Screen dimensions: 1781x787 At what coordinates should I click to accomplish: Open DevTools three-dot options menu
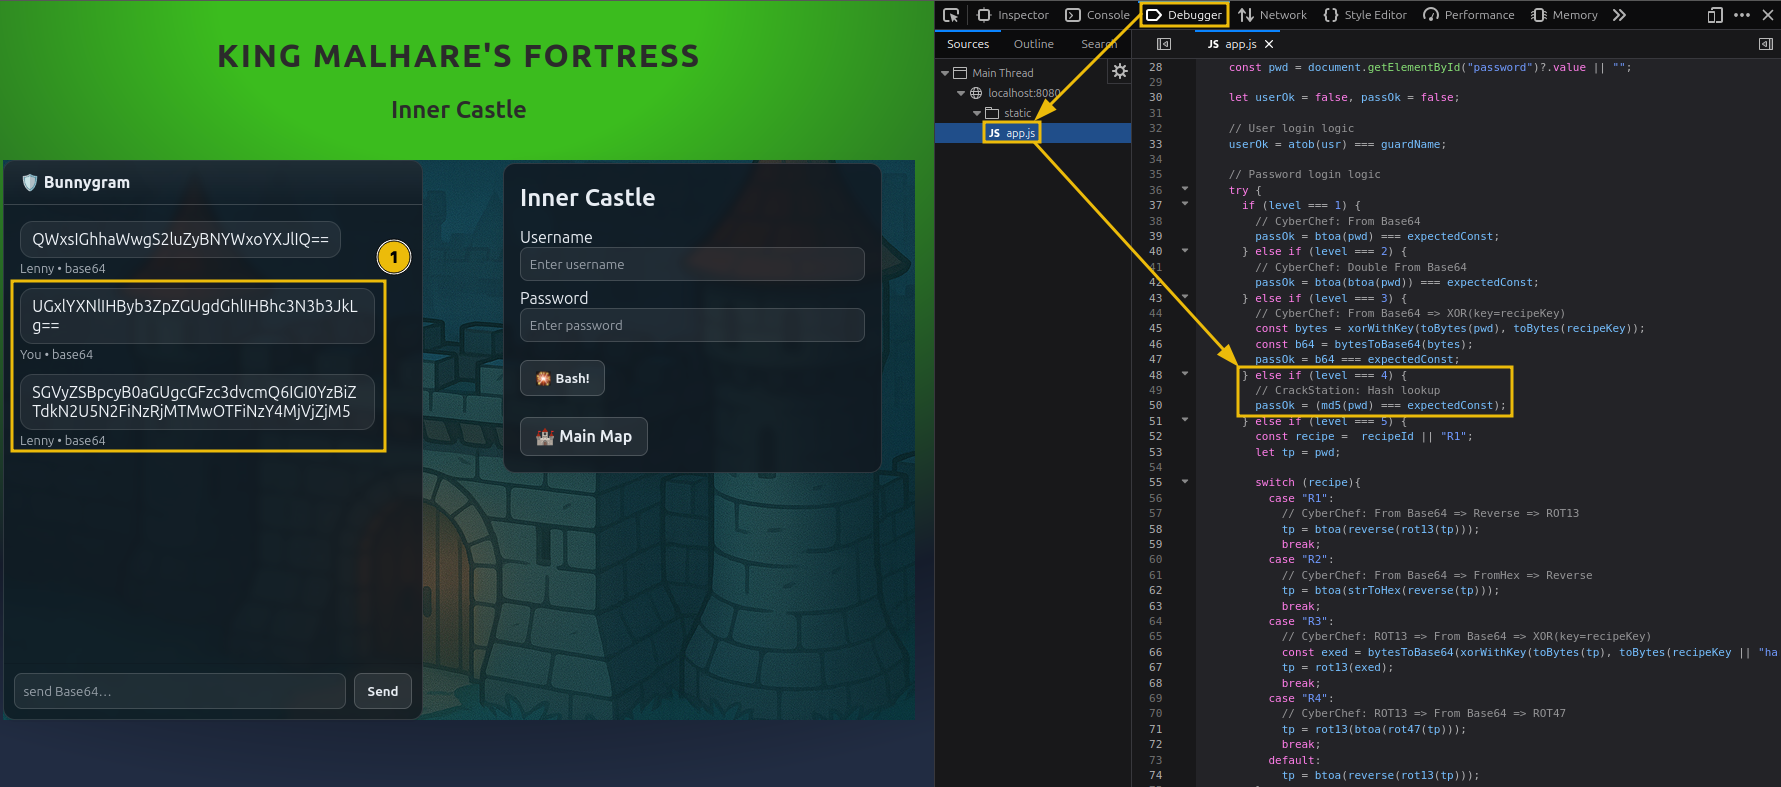click(x=1742, y=15)
